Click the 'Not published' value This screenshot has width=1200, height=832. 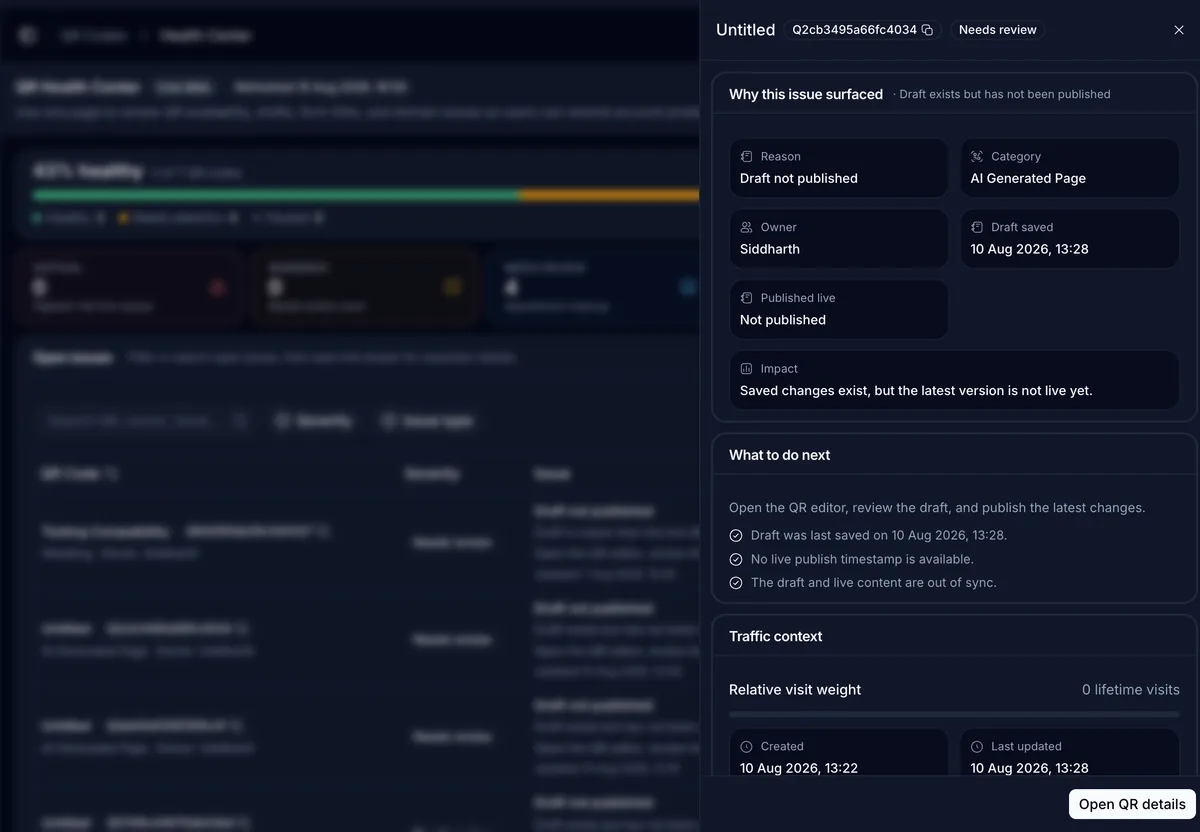[x=783, y=320]
